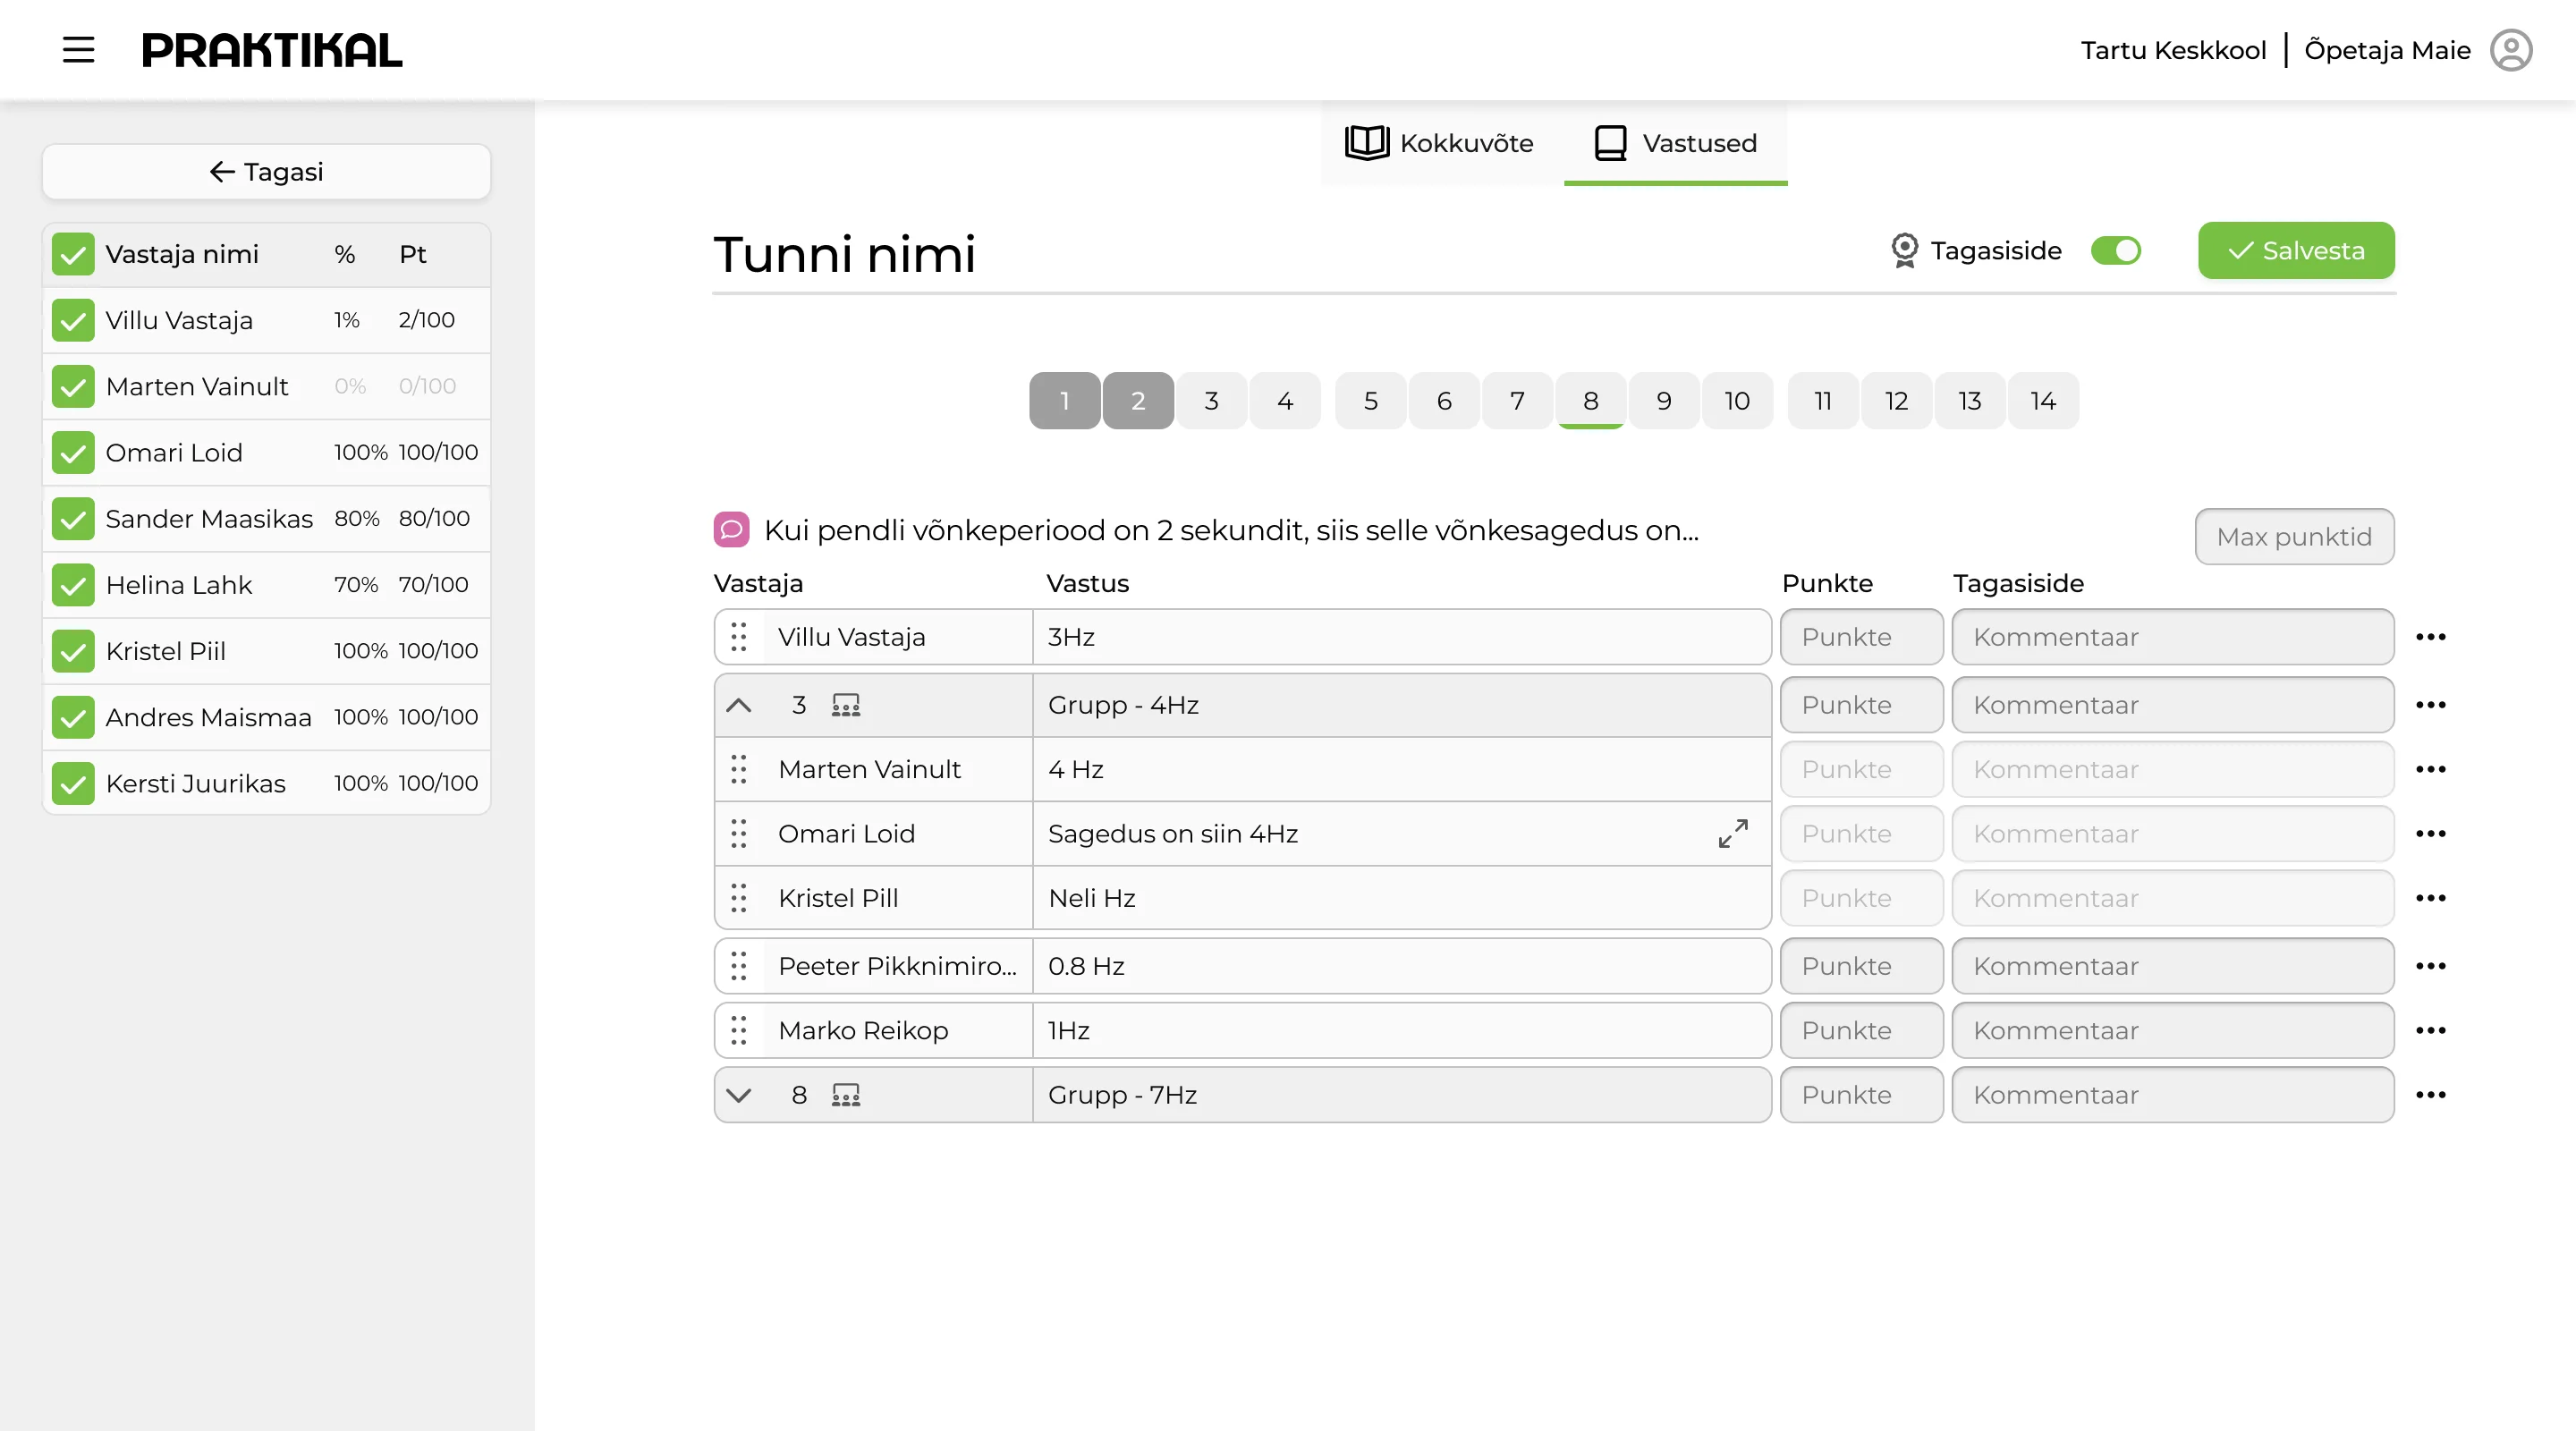Click the Max punktid button
This screenshot has height=1431, width=2576.
[2294, 537]
